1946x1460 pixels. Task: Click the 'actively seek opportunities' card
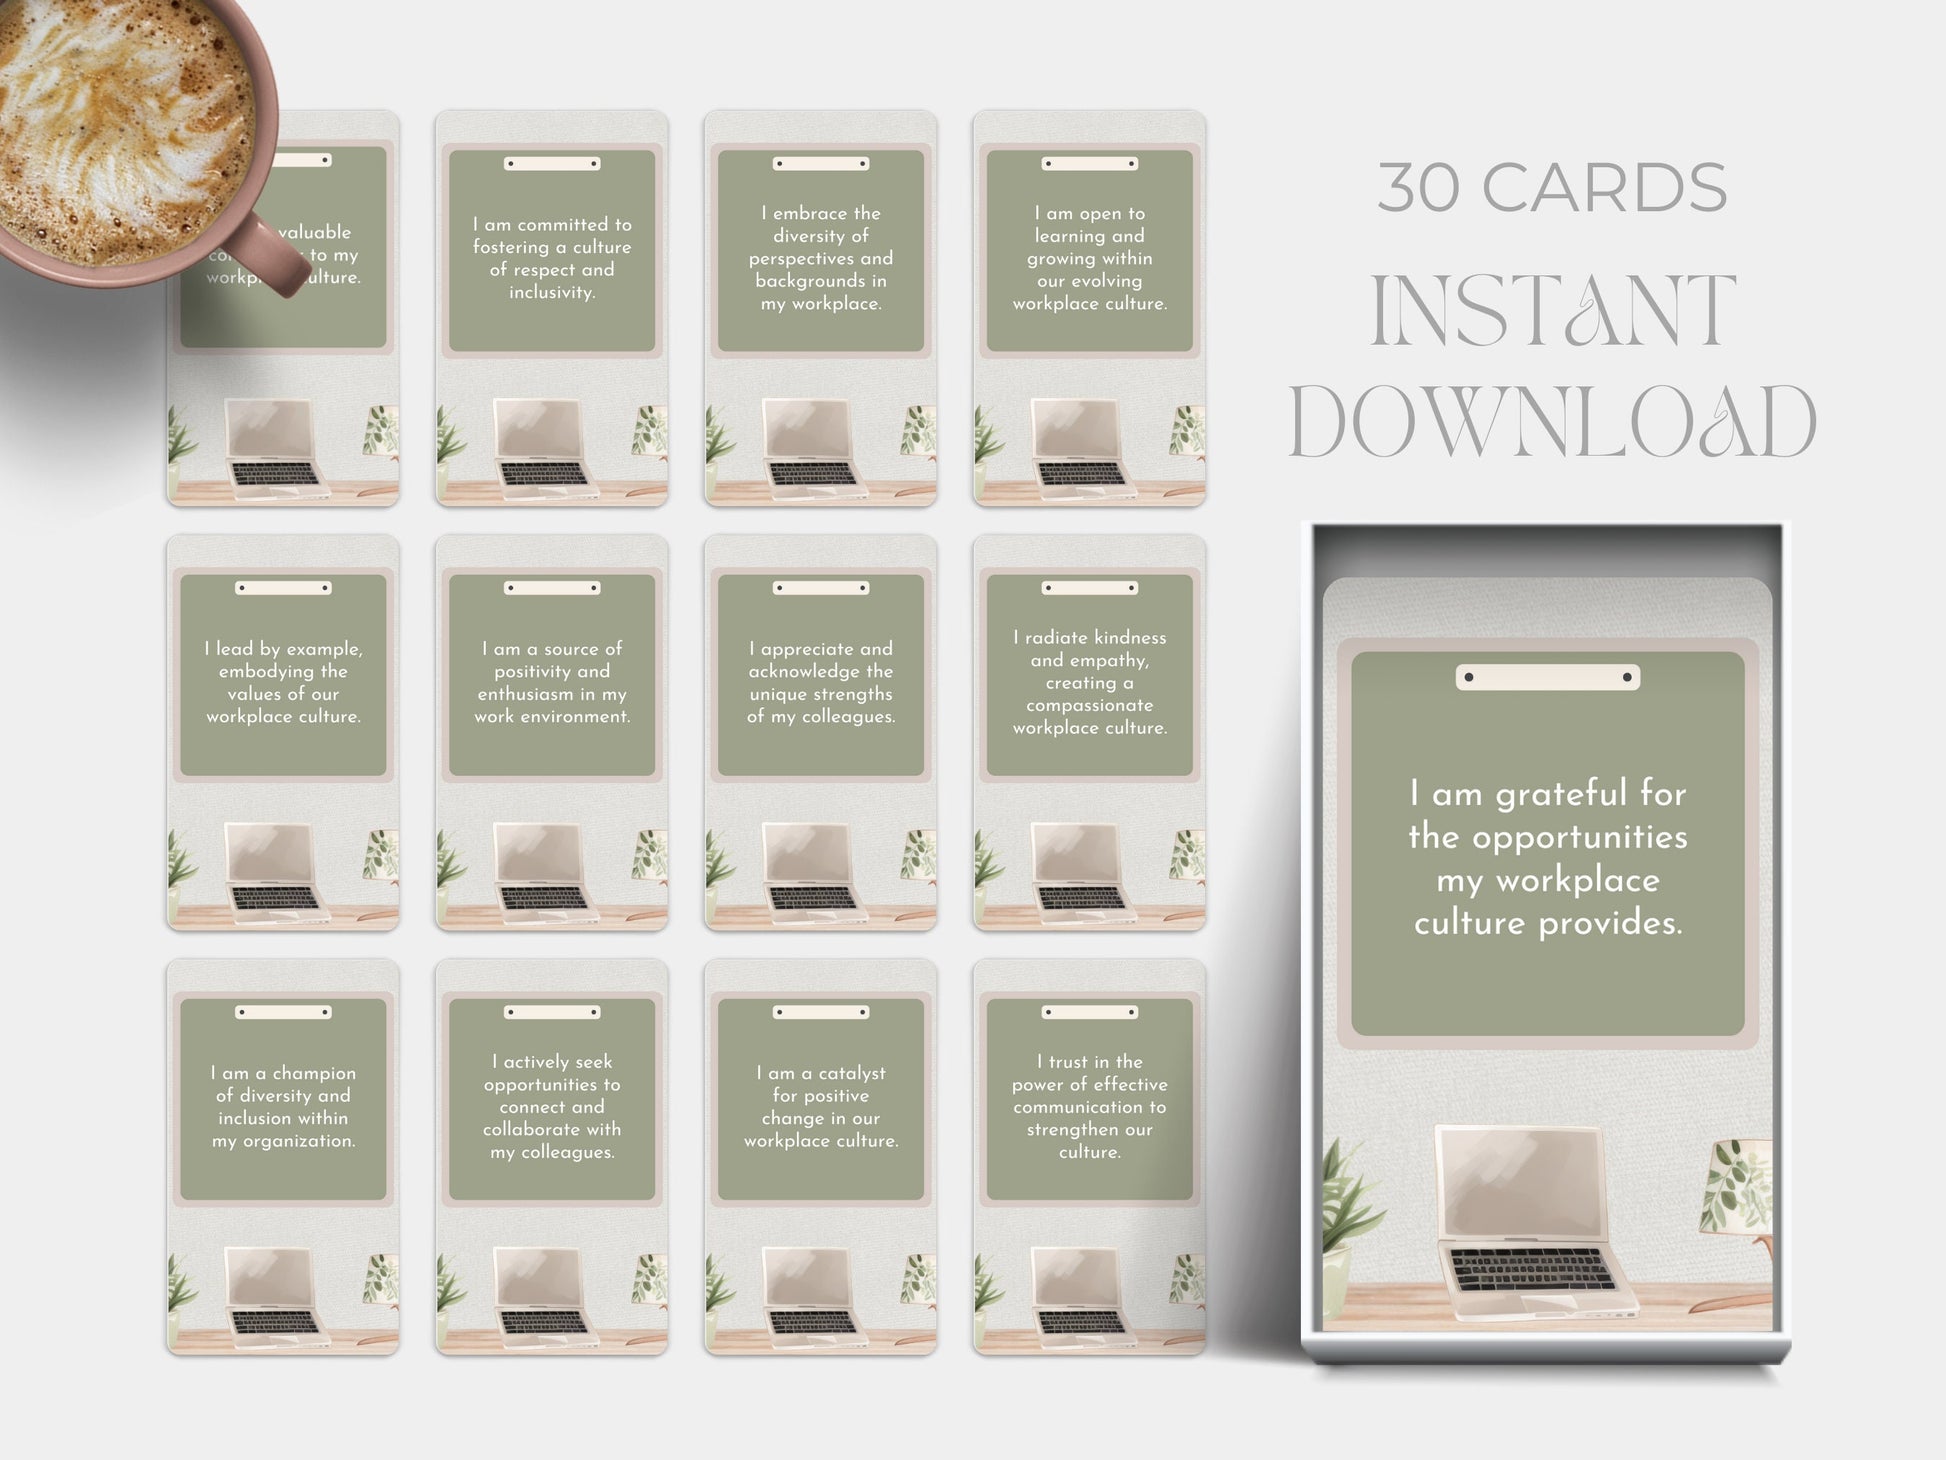pyautogui.click(x=552, y=1106)
